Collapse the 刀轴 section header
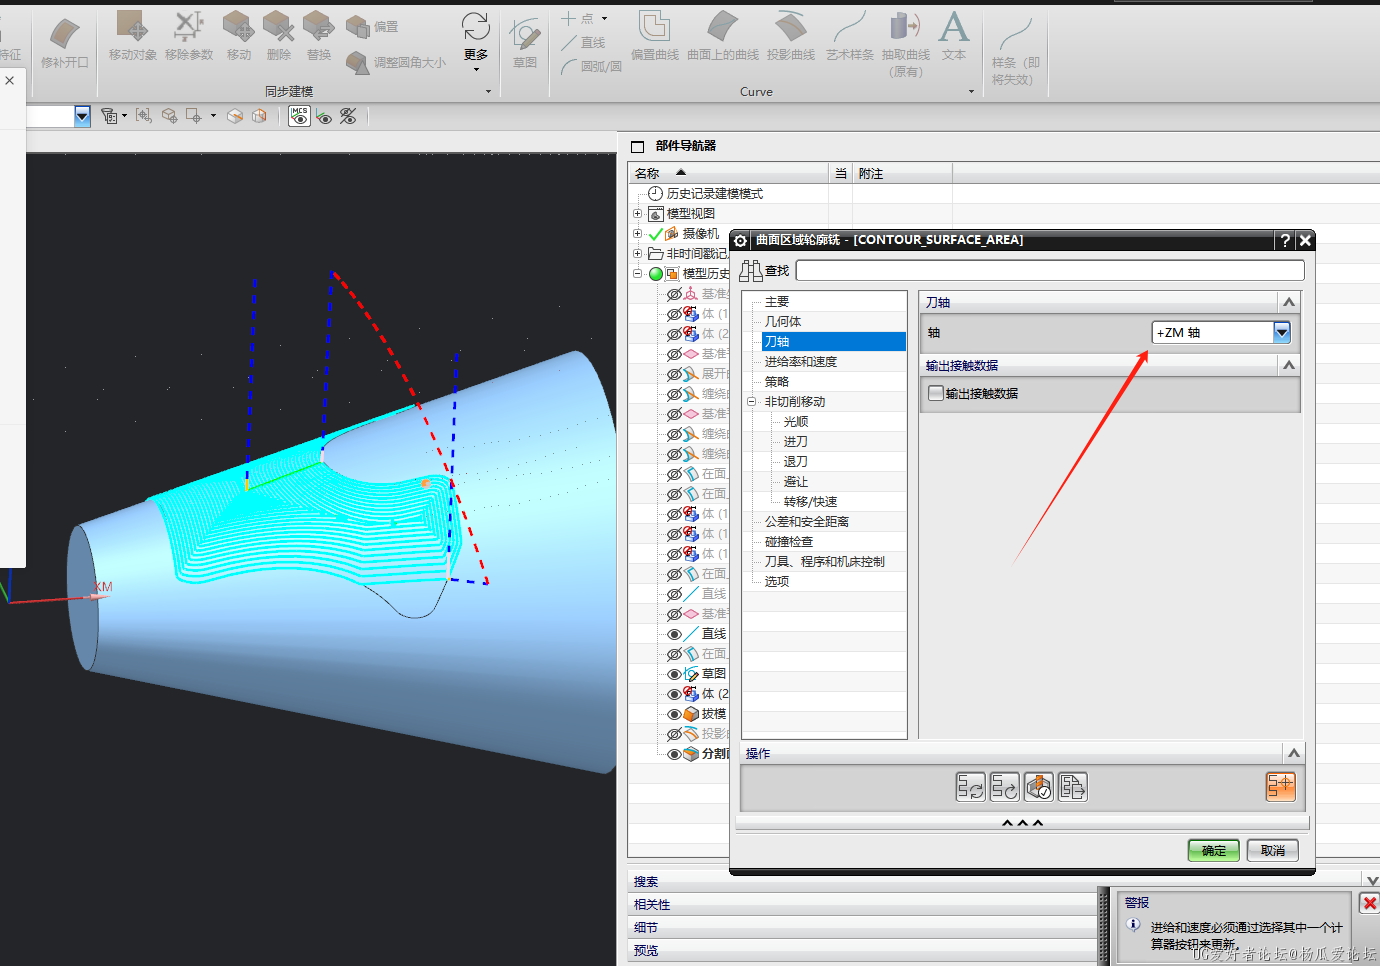The width and height of the screenshot is (1380, 966). 1288,302
